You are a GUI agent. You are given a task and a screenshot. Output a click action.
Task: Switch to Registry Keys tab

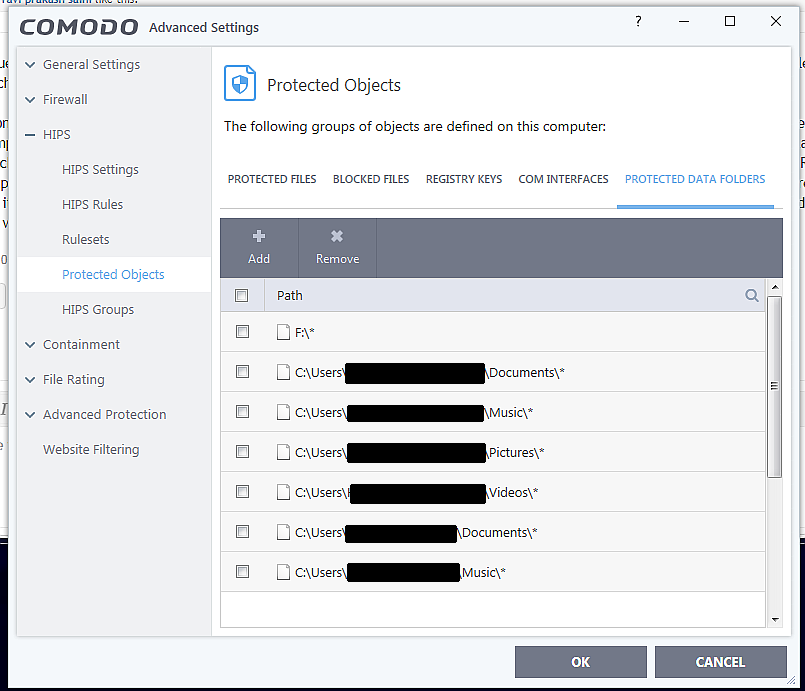click(x=464, y=179)
